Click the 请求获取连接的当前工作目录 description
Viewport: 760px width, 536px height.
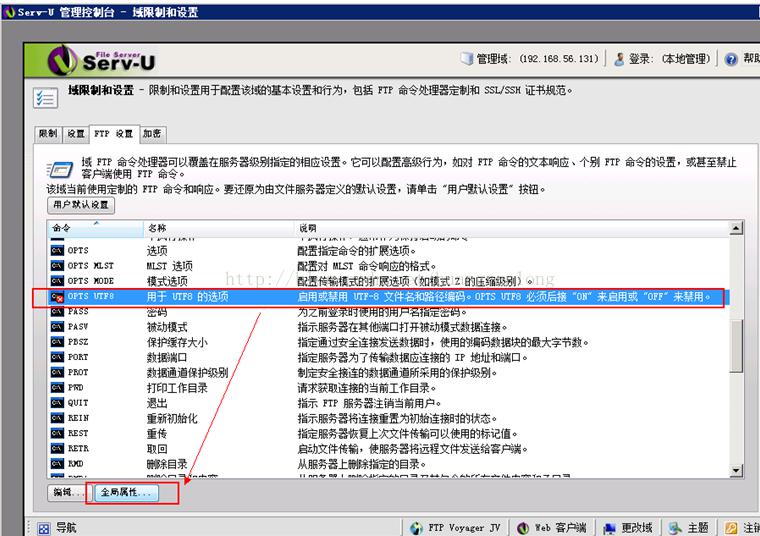click(x=366, y=388)
